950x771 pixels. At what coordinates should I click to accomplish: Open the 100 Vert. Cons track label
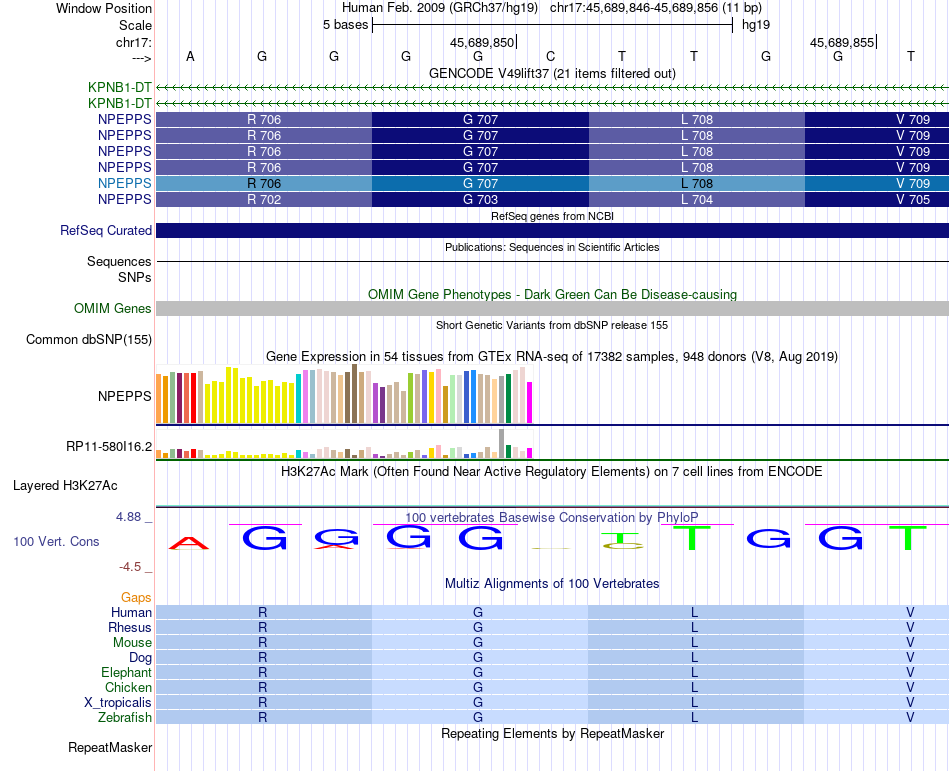click(56, 541)
